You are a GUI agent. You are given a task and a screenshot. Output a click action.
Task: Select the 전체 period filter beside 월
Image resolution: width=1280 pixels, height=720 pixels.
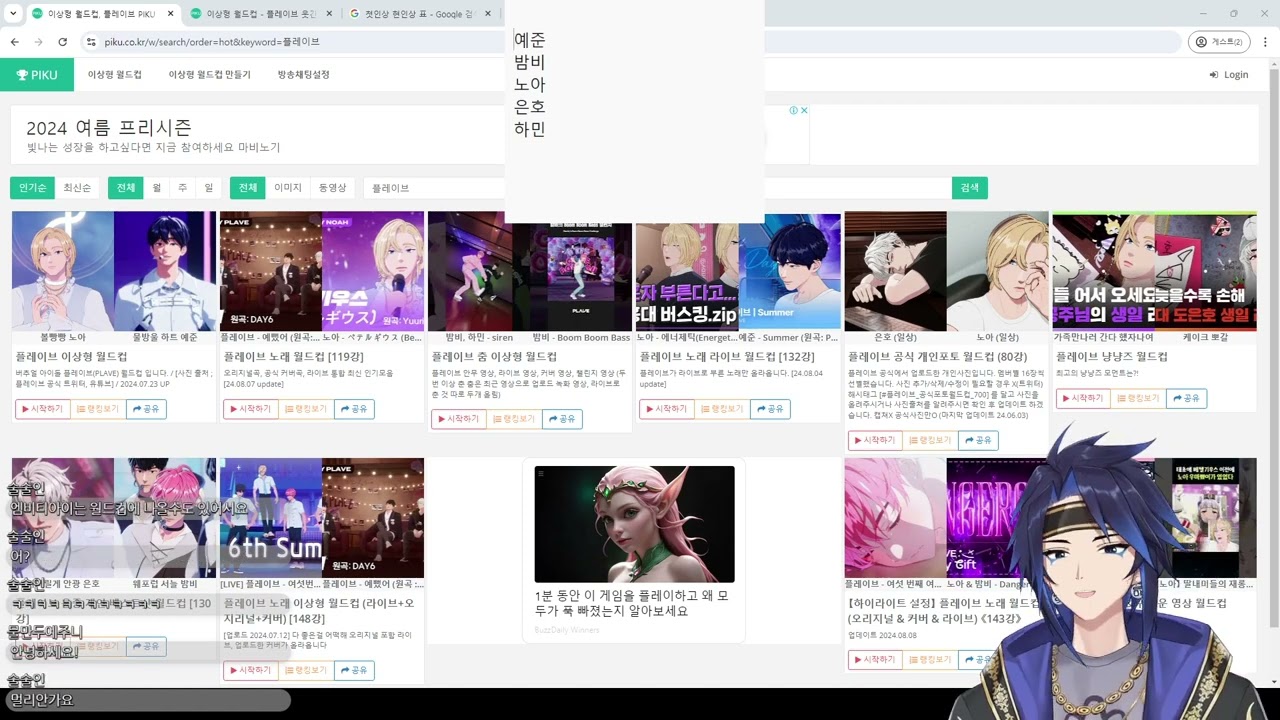click(x=126, y=188)
